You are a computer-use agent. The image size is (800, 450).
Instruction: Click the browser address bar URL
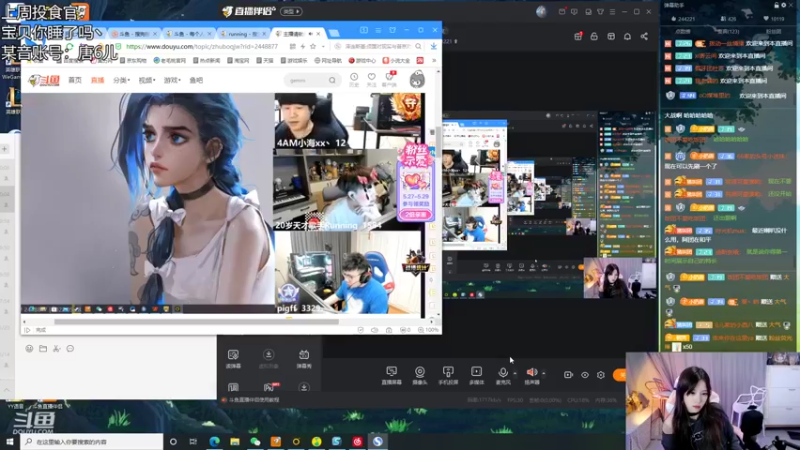tap(202, 46)
